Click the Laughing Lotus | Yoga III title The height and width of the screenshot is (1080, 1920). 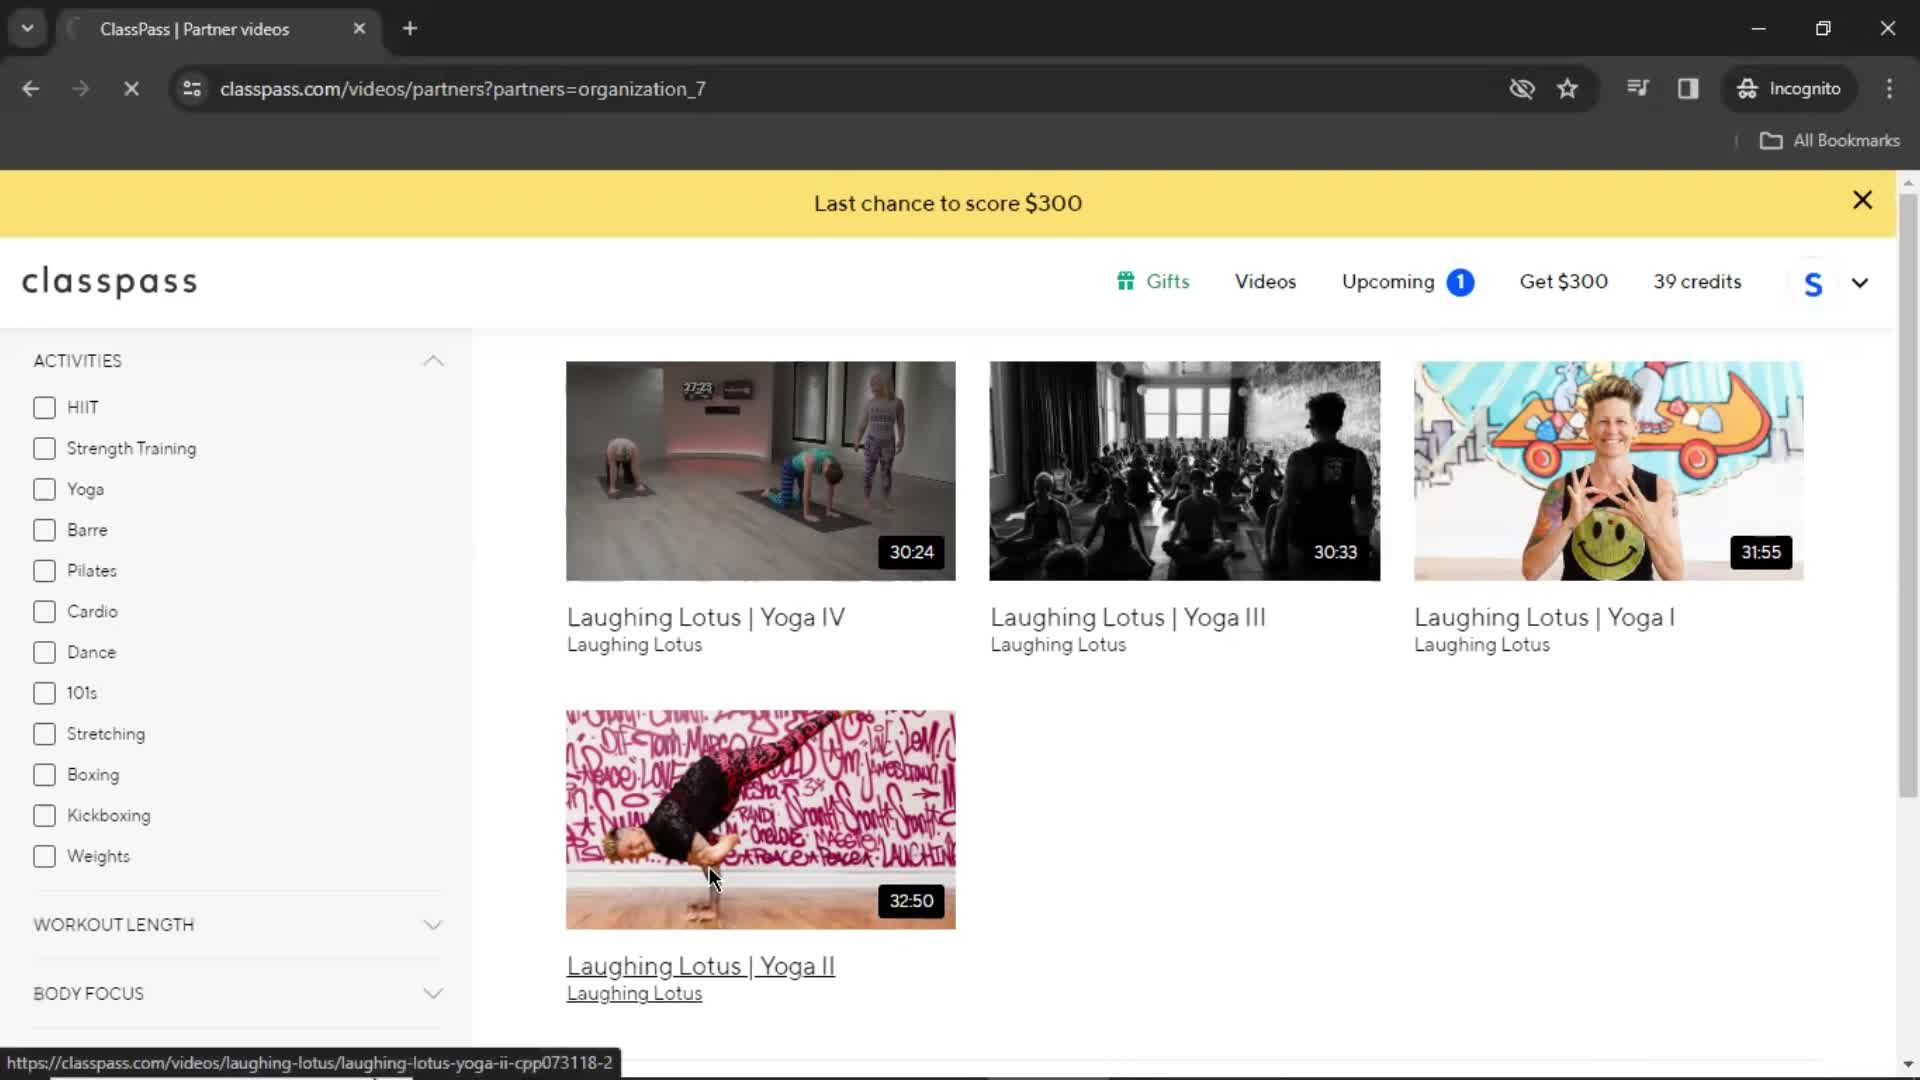pyautogui.click(x=1128, y=618)
